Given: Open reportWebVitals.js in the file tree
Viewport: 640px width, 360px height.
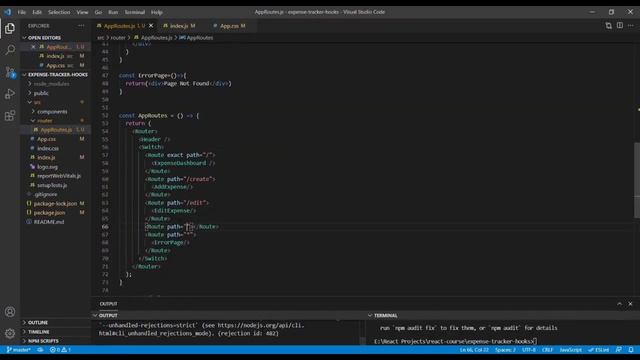Looking at the screenshot, I should 59,176.
